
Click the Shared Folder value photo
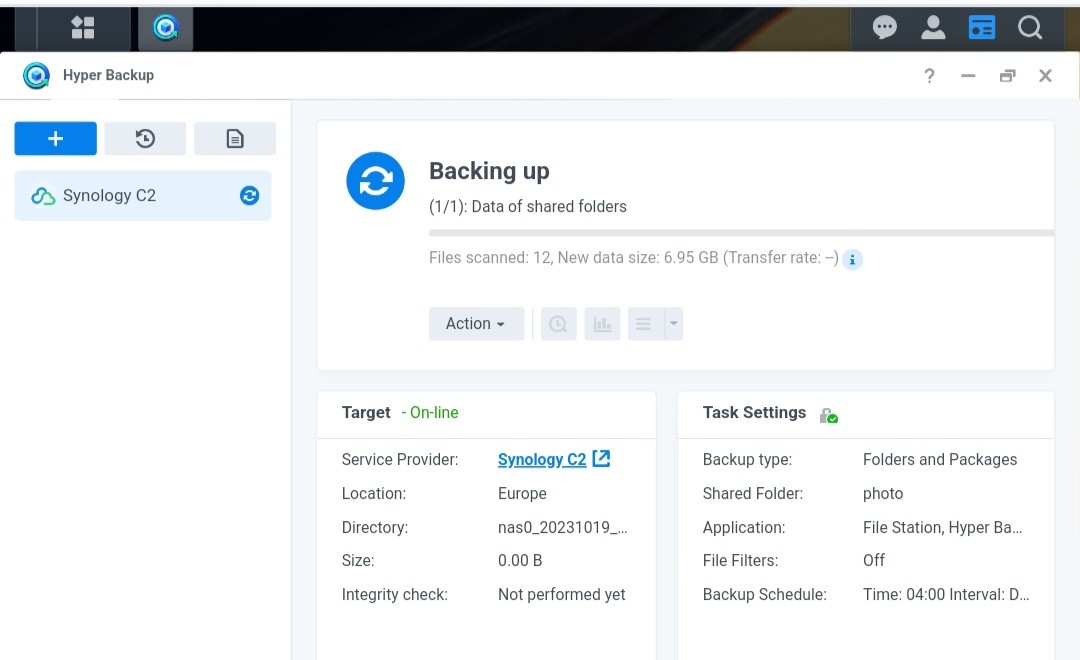tap(883, 494)
